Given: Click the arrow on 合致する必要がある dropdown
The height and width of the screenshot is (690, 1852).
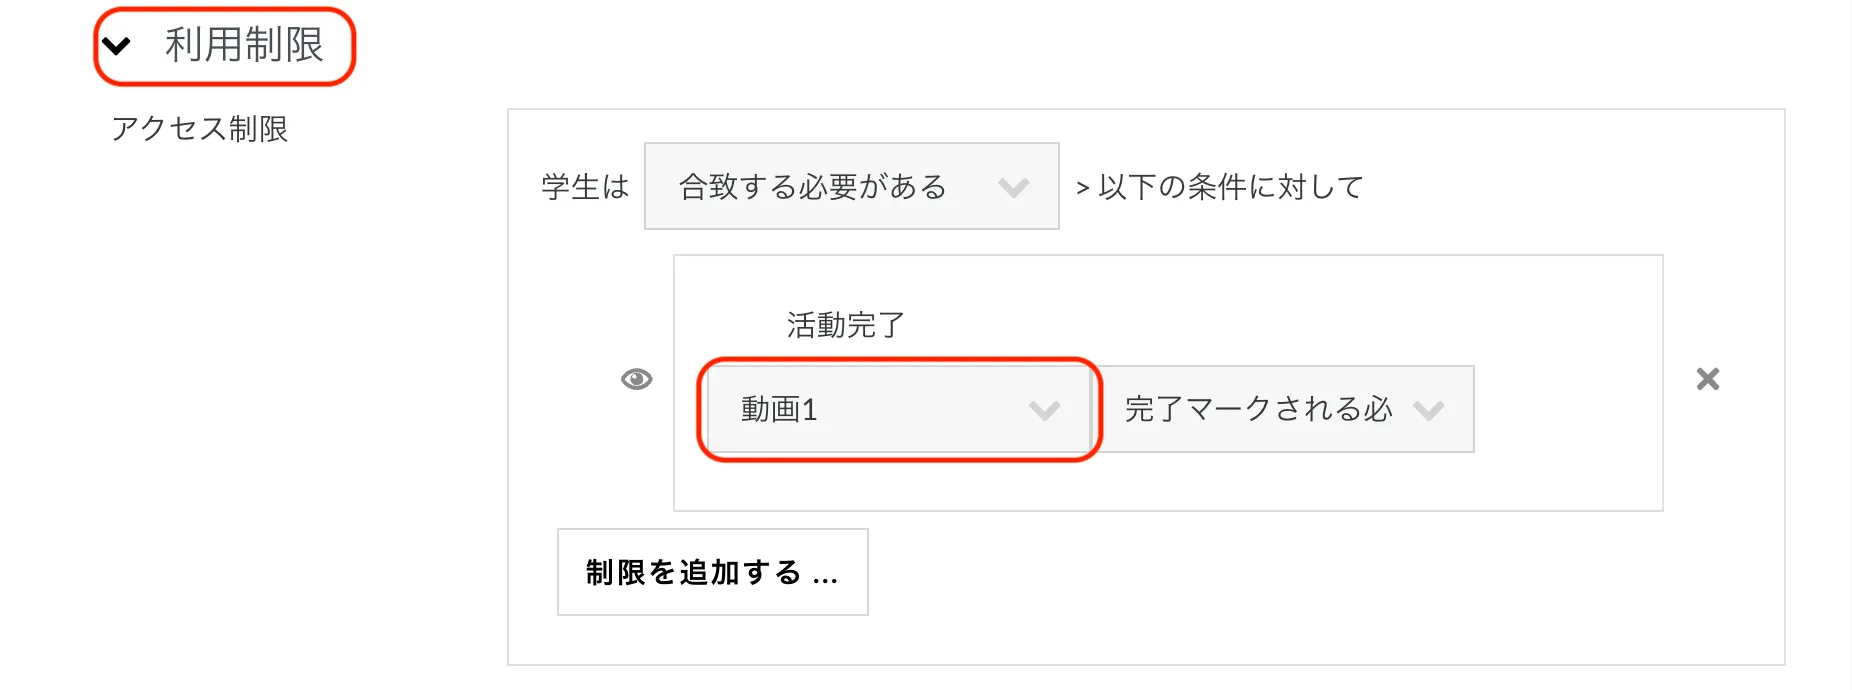Looking at the screenshot, I should 1013,187.
